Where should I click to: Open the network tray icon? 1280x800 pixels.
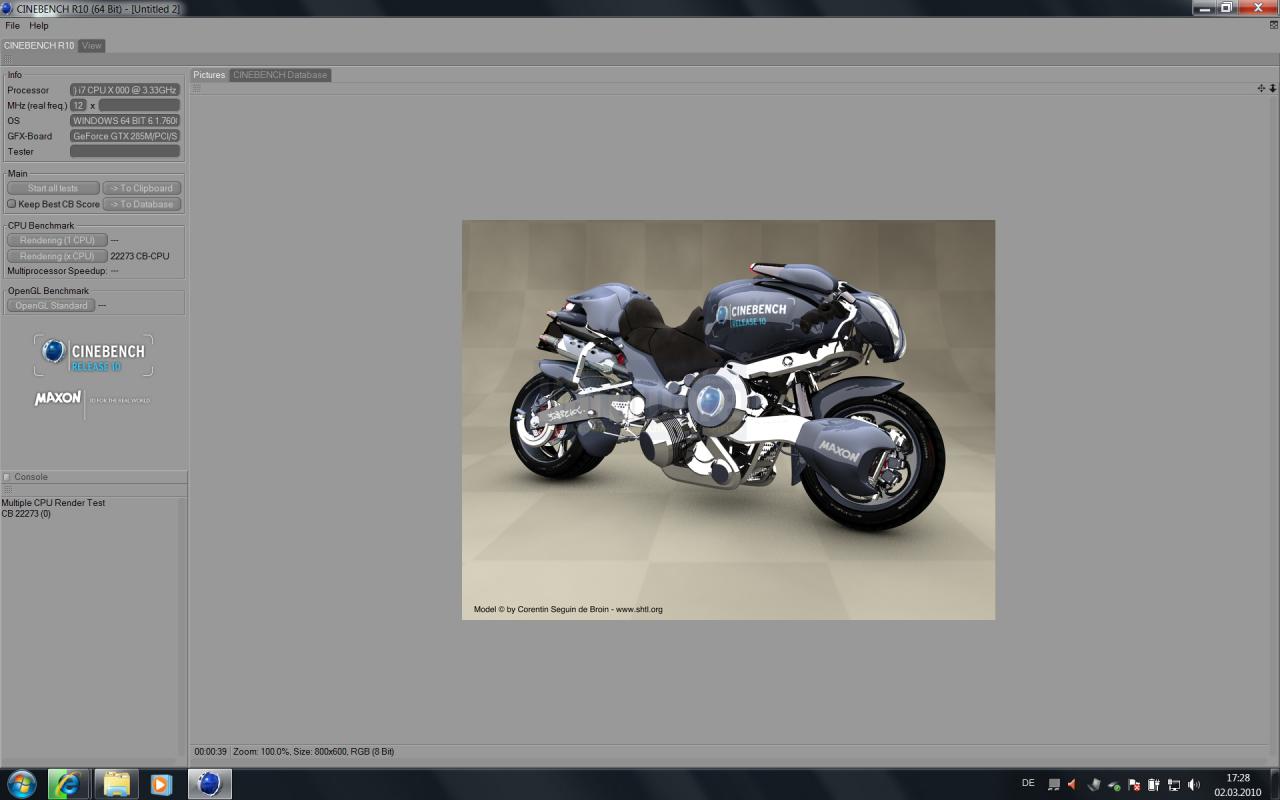point(1174,785)
